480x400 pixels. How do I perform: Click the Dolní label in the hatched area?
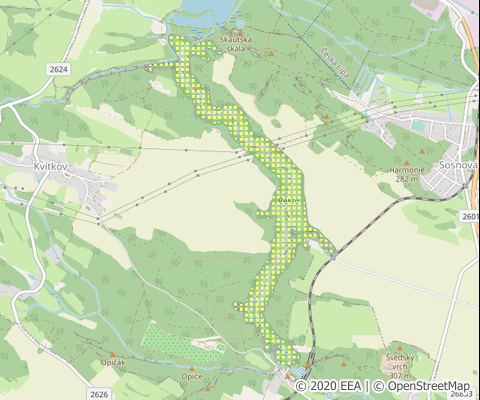click(x=287, y=200)
